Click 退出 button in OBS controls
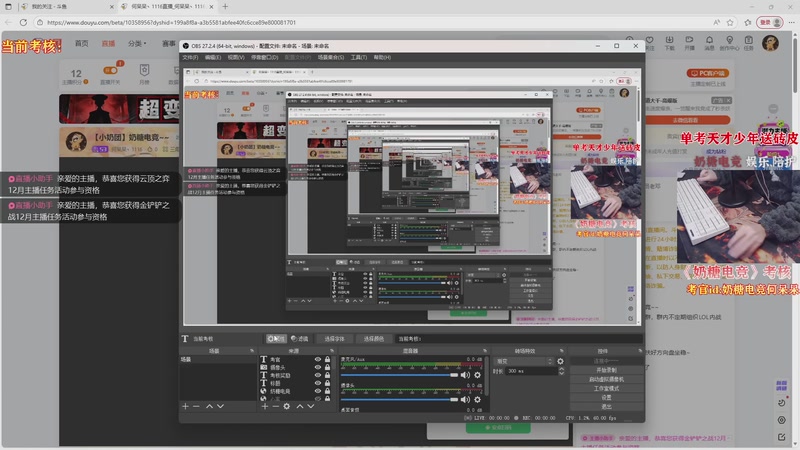The width and height of the screenshot is (800, 450). pos(606,407)
